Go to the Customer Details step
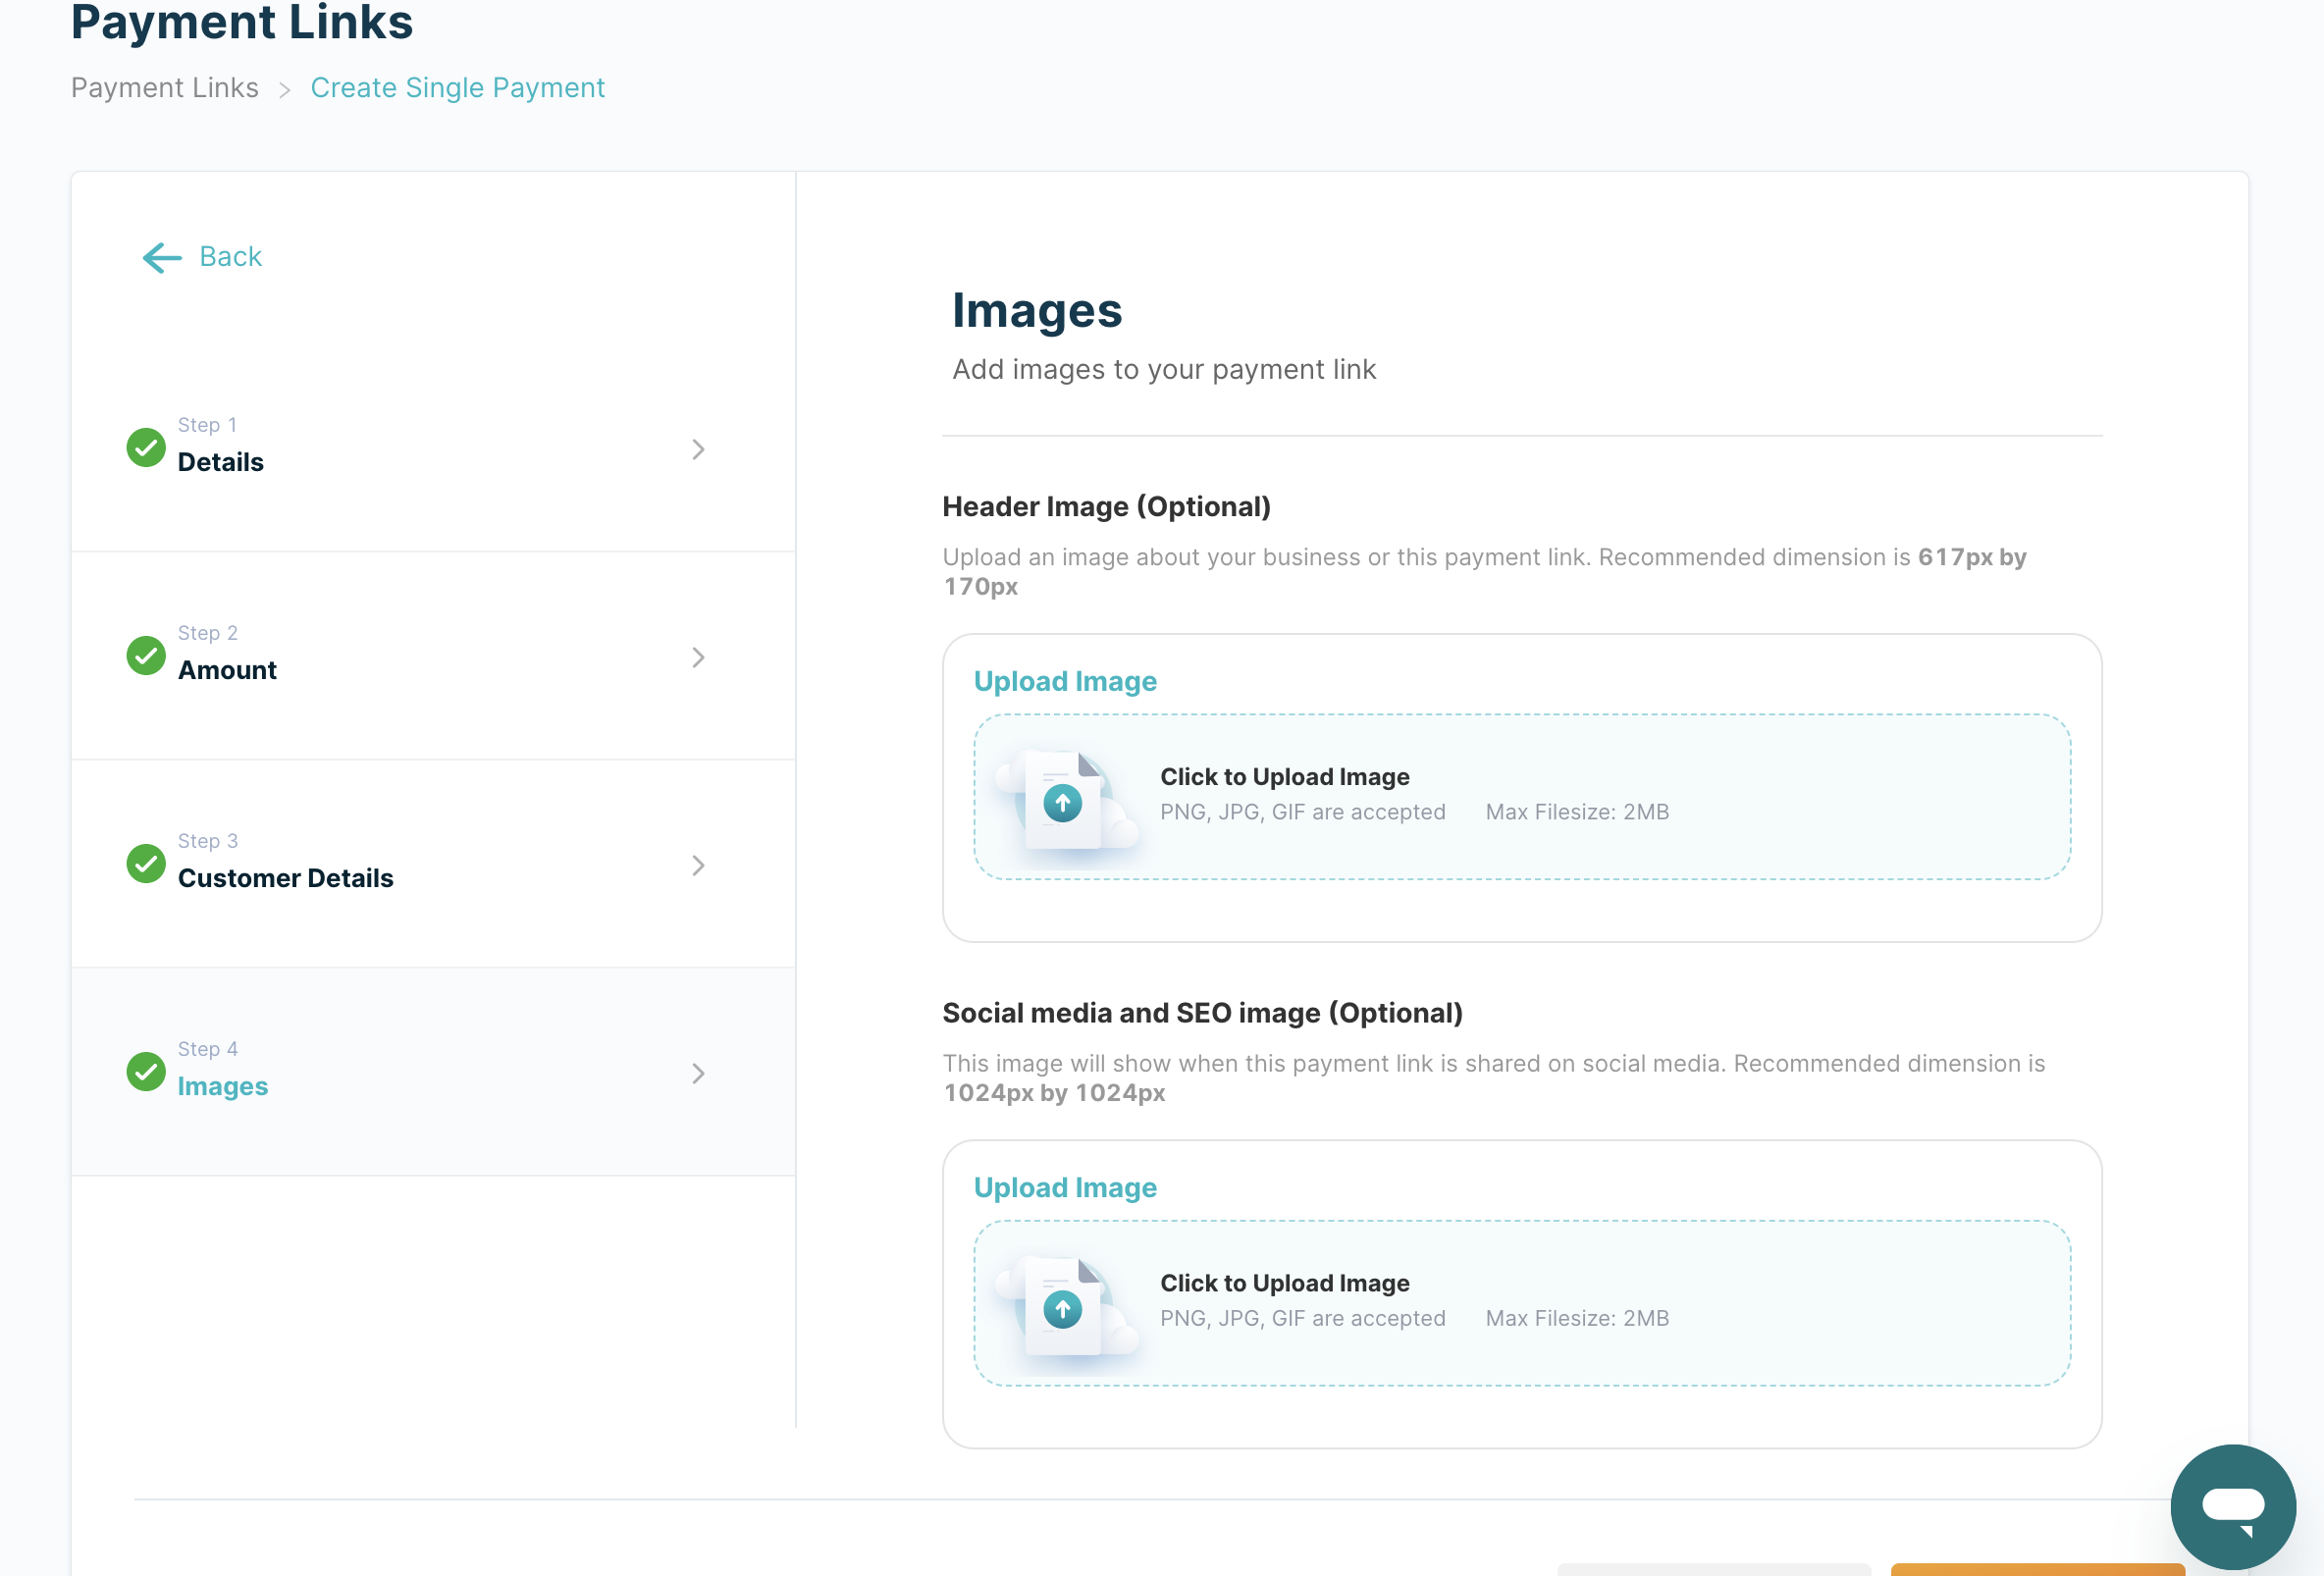 [286, 878]
